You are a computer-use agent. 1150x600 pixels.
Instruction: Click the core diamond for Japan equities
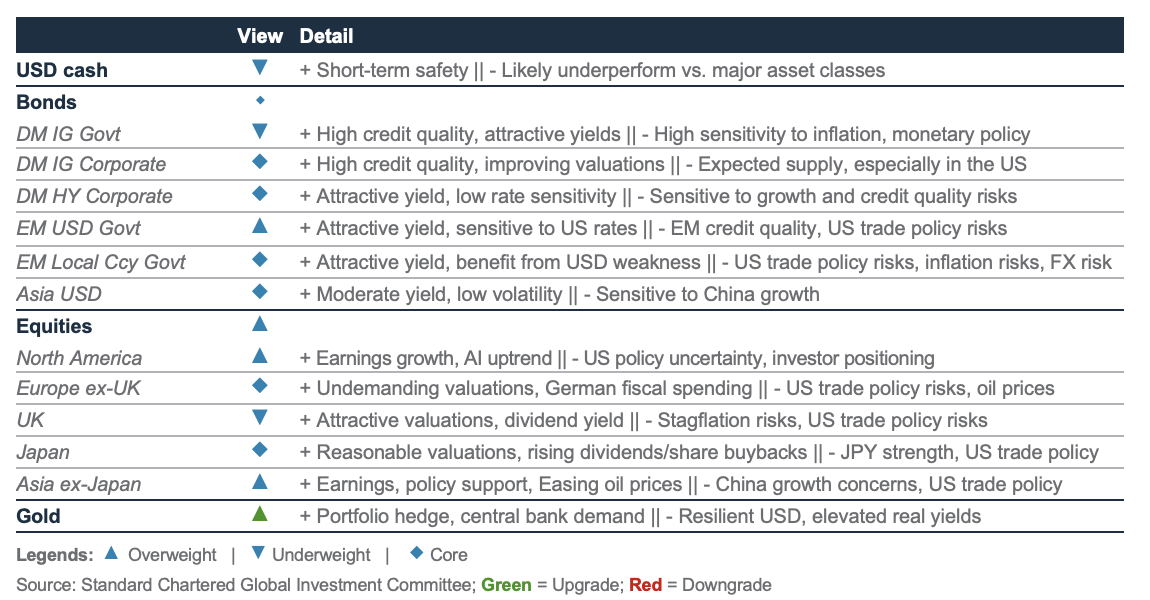coord(260,450)
